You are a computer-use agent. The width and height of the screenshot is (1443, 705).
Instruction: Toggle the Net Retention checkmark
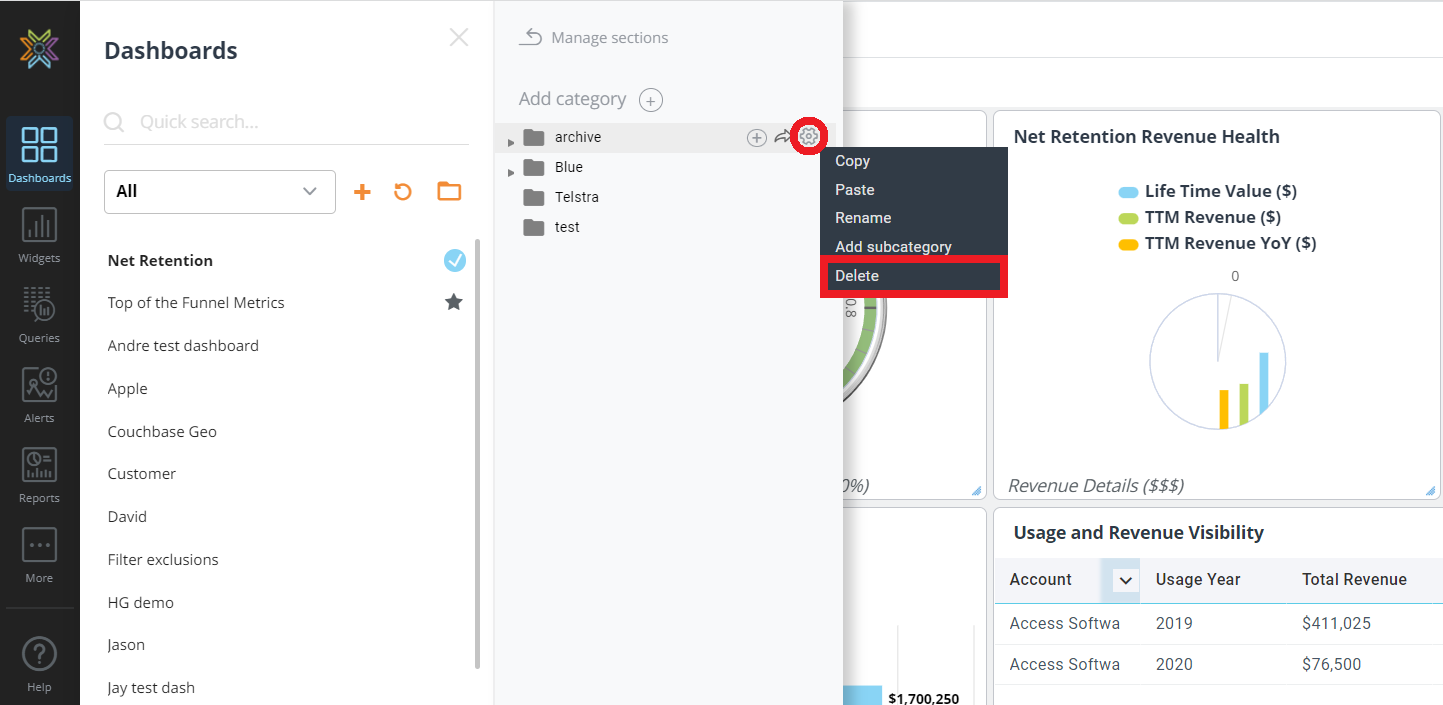click(455, 261)
